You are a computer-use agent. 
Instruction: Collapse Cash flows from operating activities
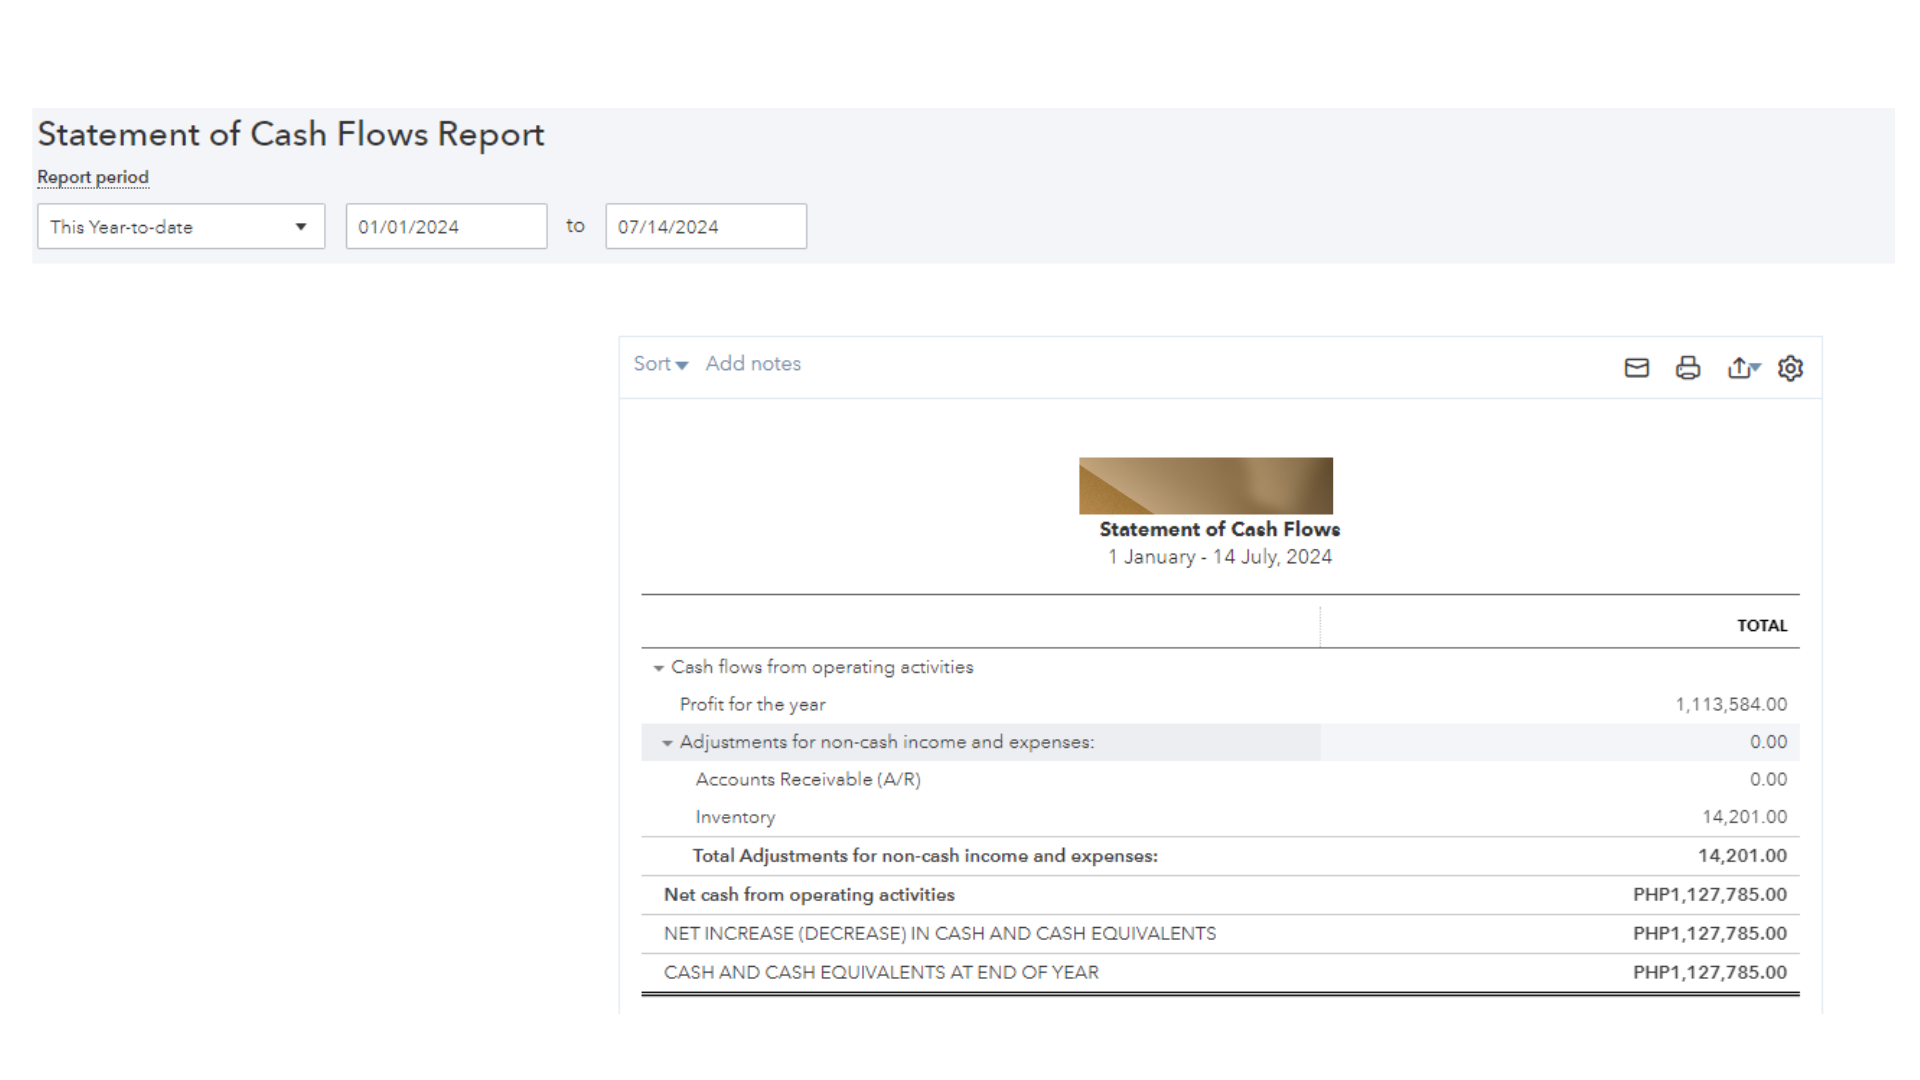[659, 668]
